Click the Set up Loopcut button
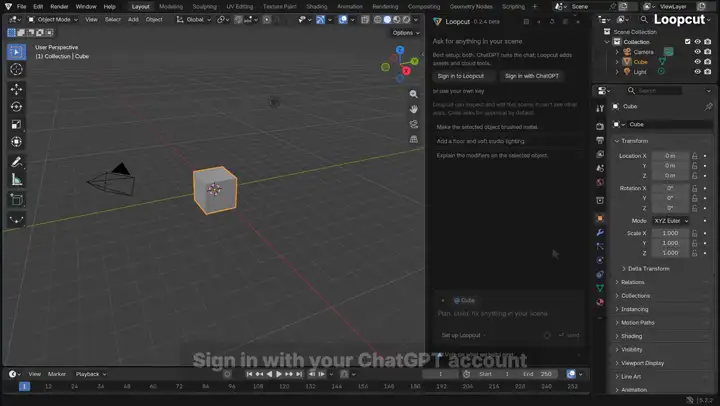The width and height of the screenshot is (720, 406). (463, 336)
